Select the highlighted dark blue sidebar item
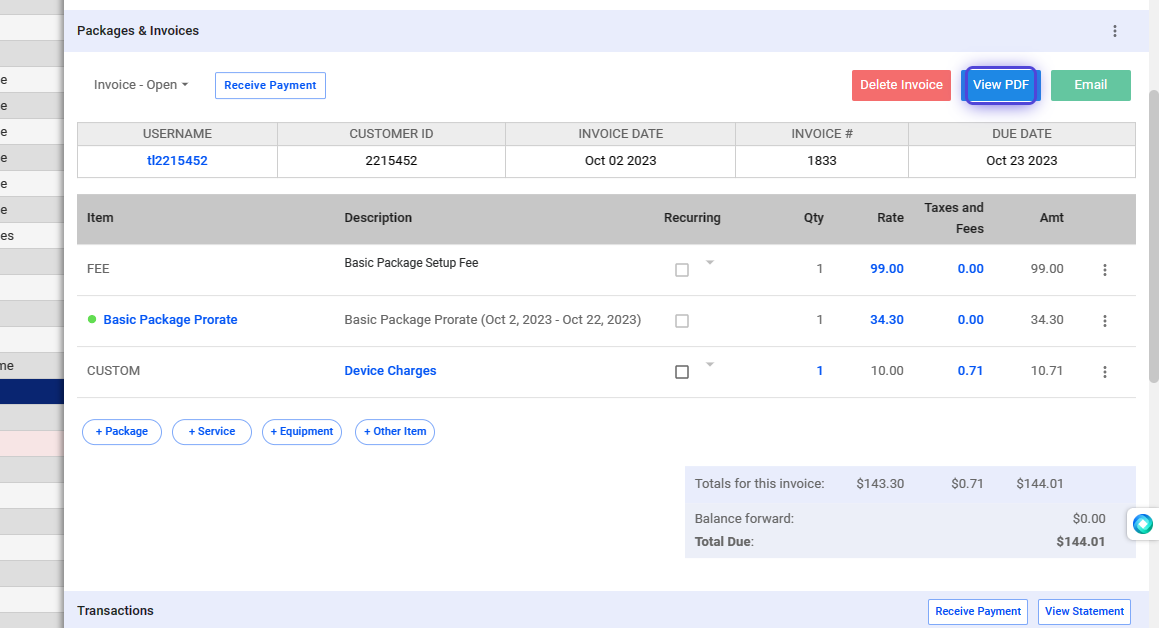1159x628 pixels. pos(32,392)
